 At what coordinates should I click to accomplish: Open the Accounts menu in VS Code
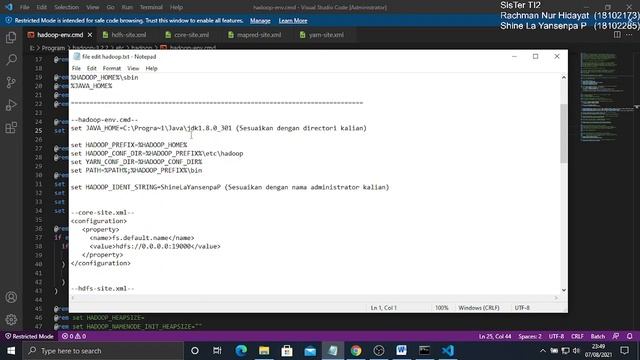point(11,297)
